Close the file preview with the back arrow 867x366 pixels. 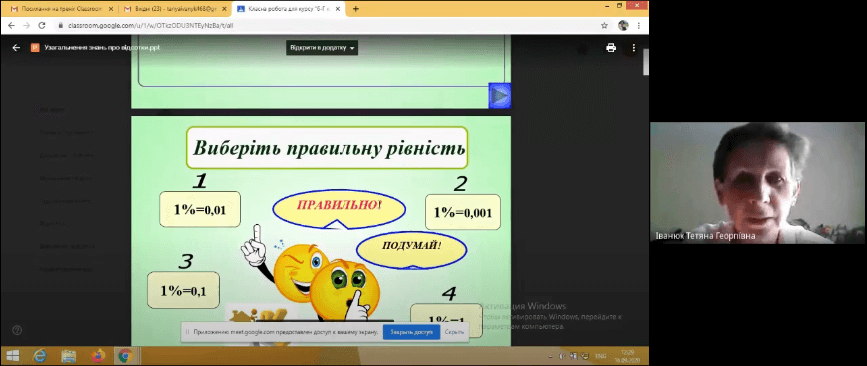point(16,48)
